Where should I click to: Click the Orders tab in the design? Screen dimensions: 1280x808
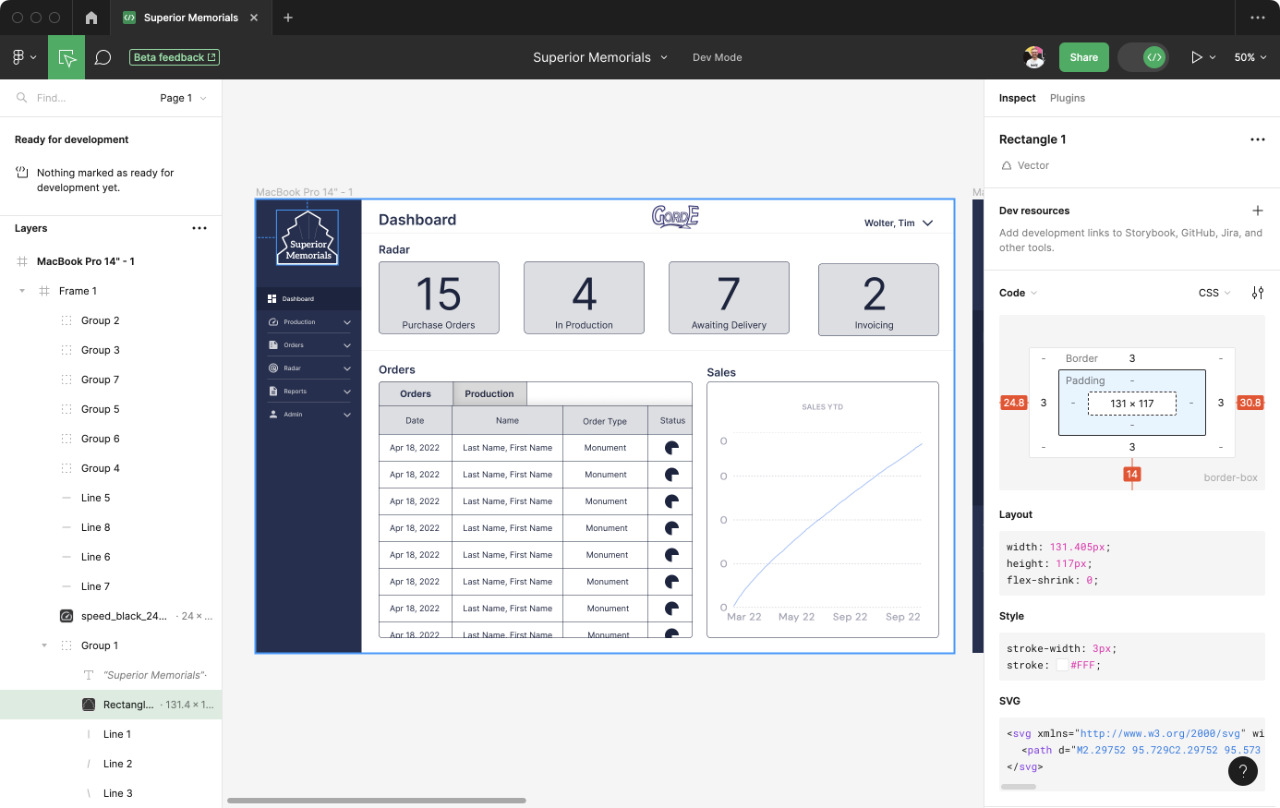click(416, 394)
